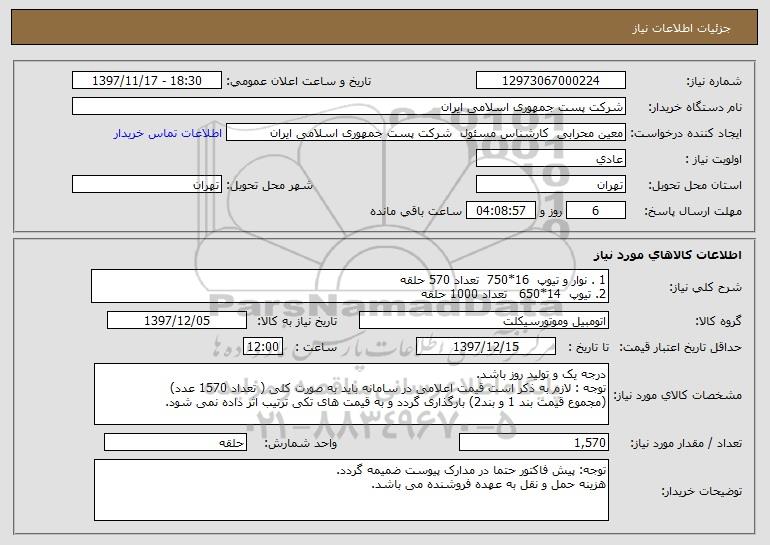The height and width of the screenshot is (545, 770).
Task: Click the ساعت field showing 12:00
Action: [263, 347]
